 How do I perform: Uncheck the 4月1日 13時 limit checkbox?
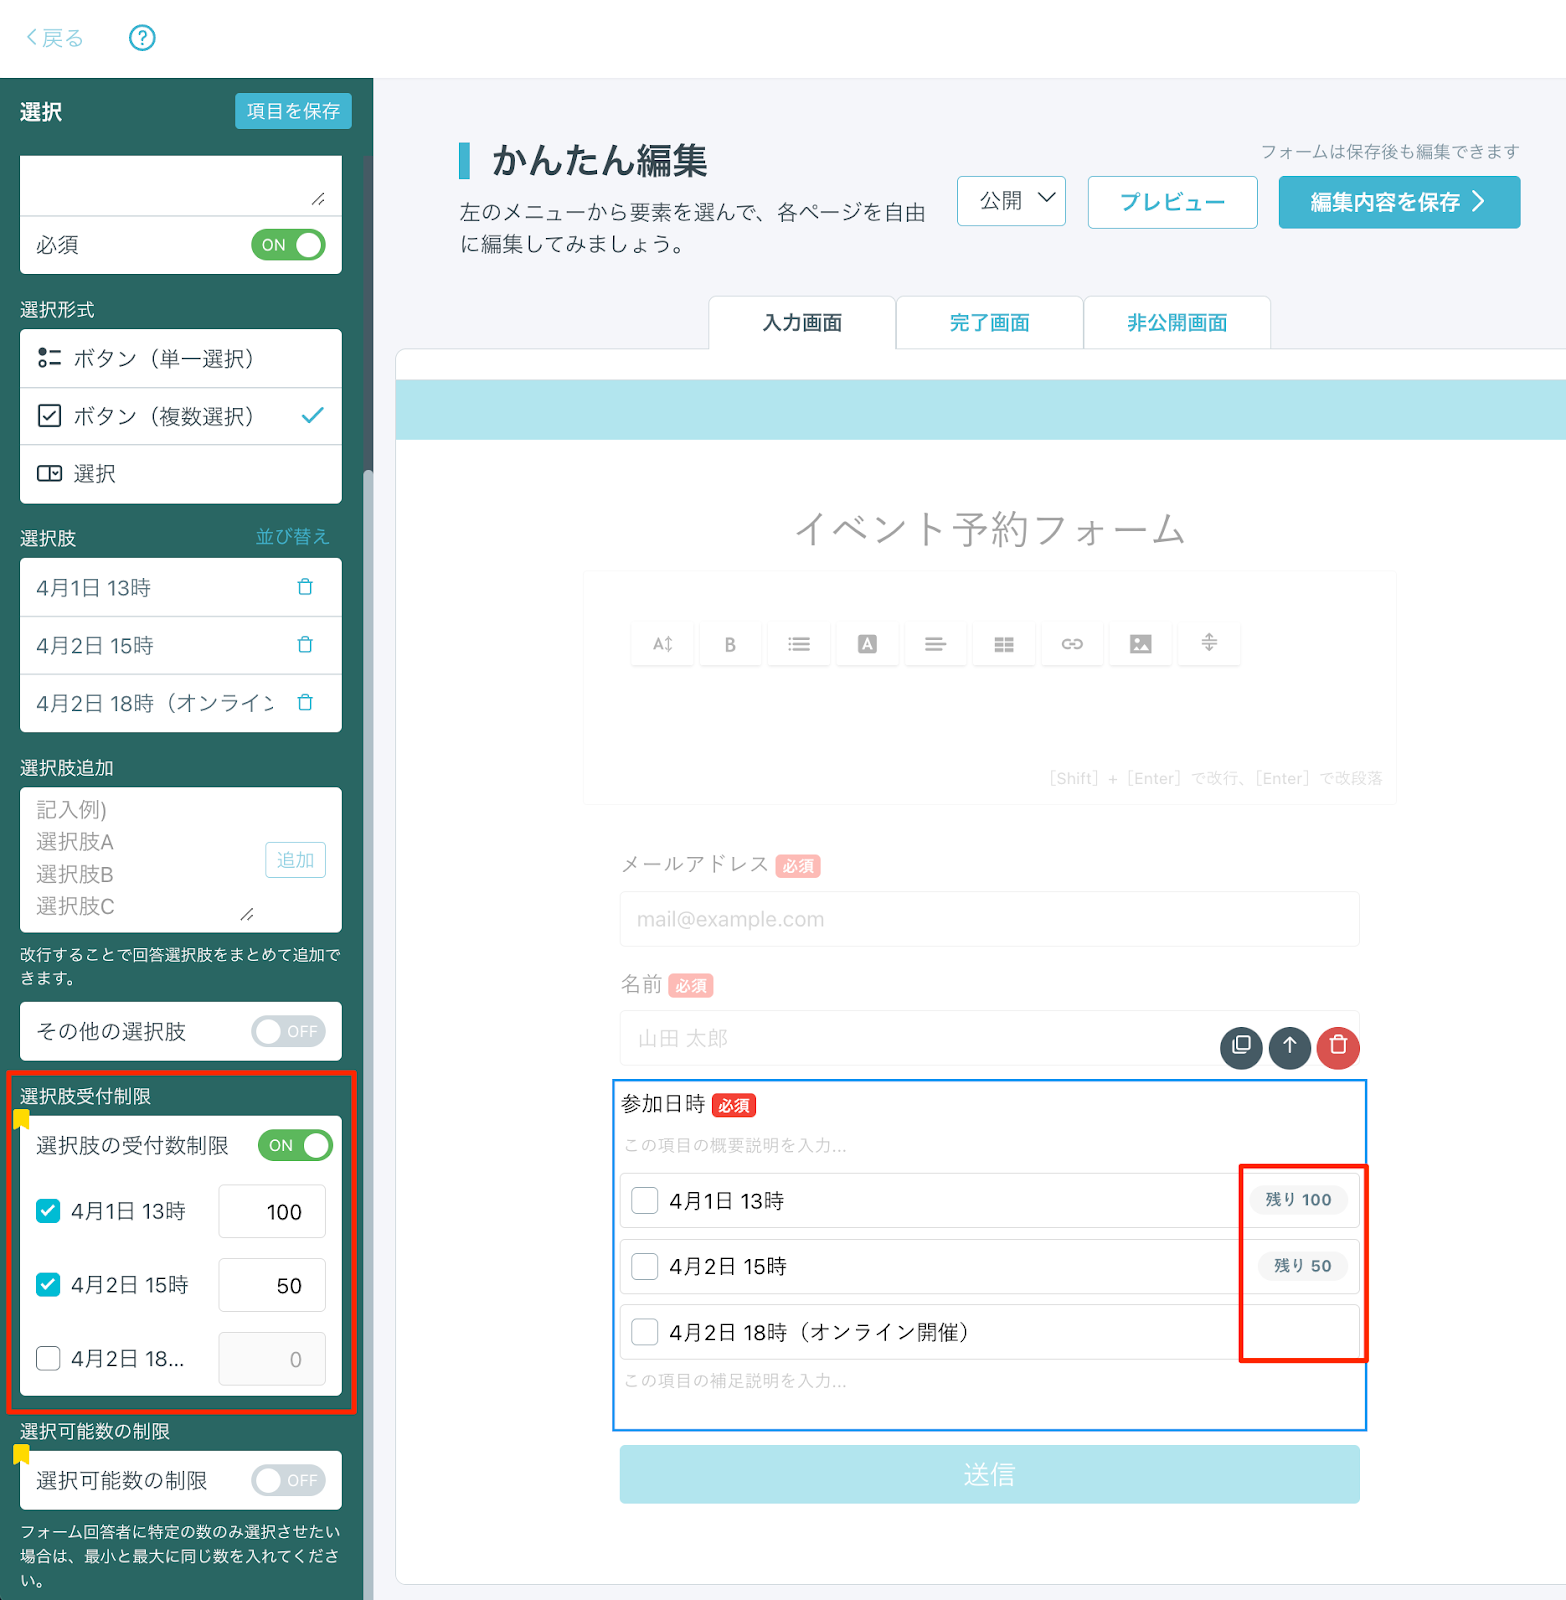tap(48, 1211)
